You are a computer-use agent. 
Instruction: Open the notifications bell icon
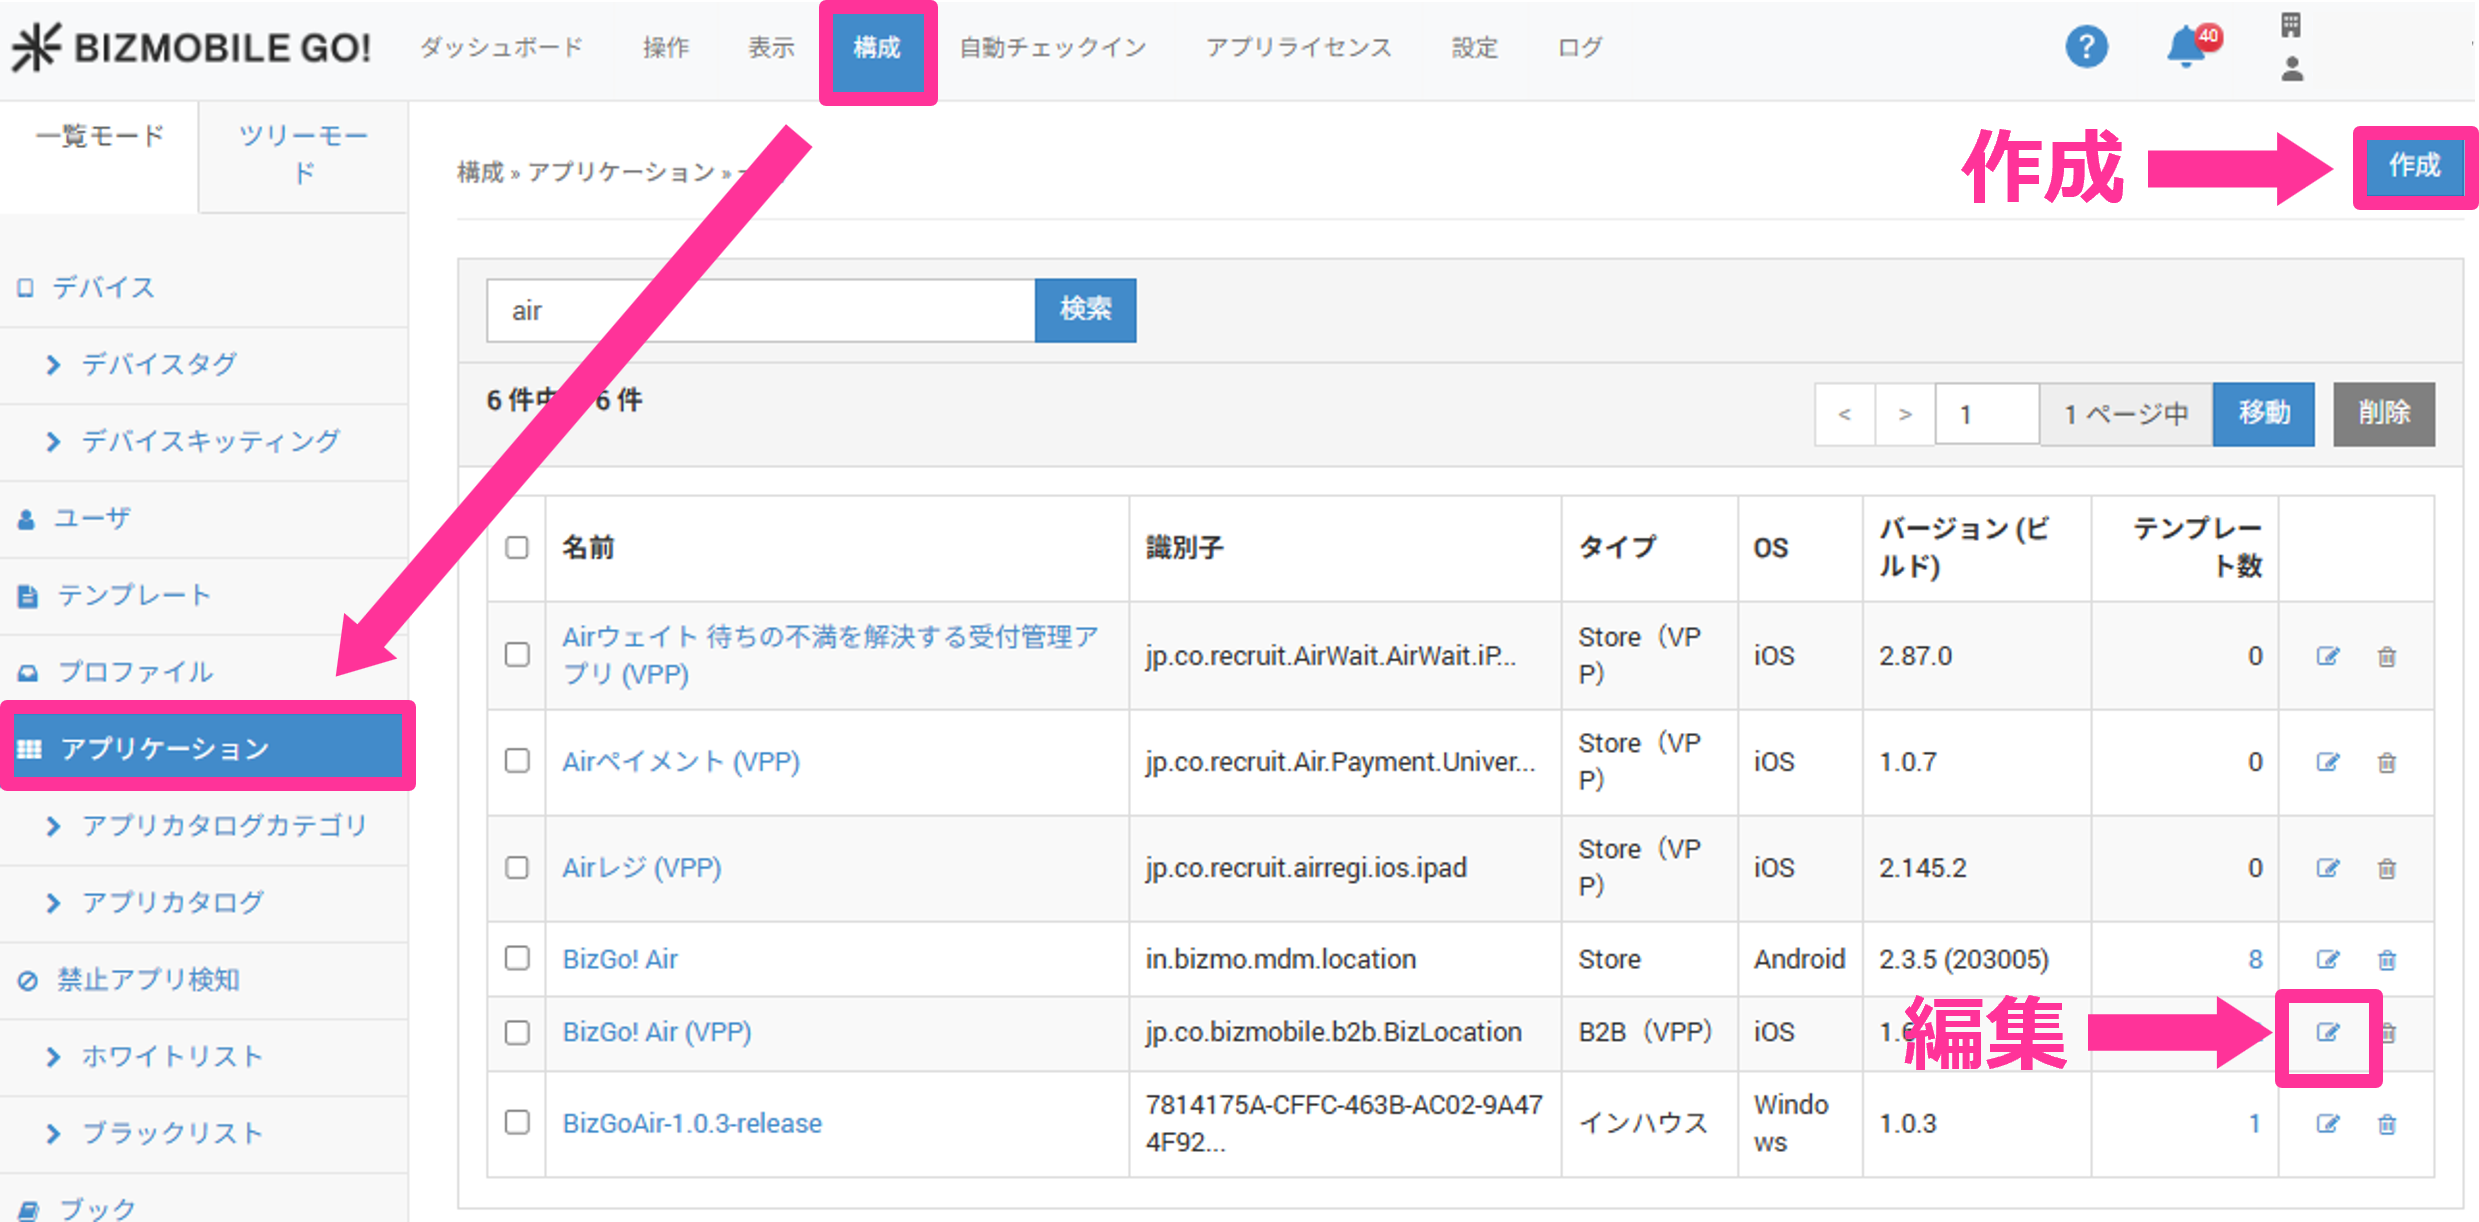pyautogui.click(x=2187, y=47)
